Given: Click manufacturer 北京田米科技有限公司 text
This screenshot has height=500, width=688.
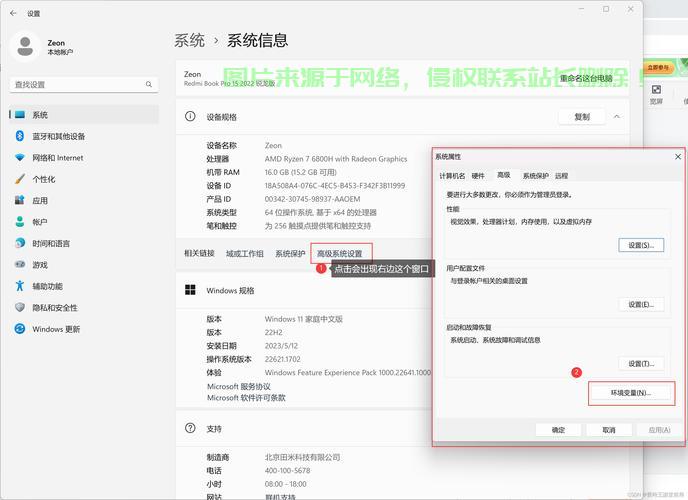Looking at the screenshot, I should pos(302,457).
